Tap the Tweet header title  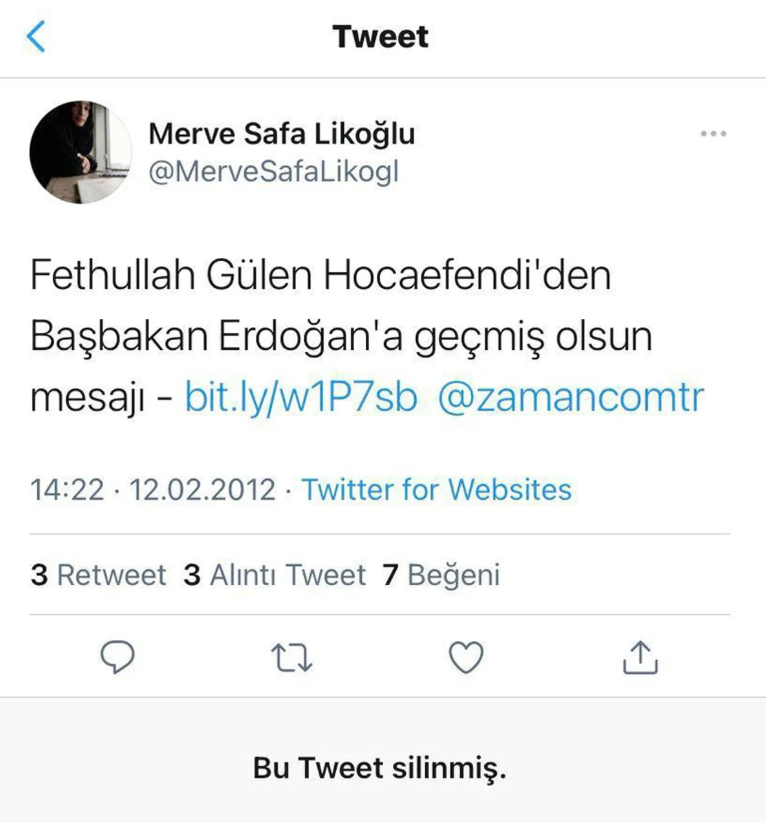[381, 37]
